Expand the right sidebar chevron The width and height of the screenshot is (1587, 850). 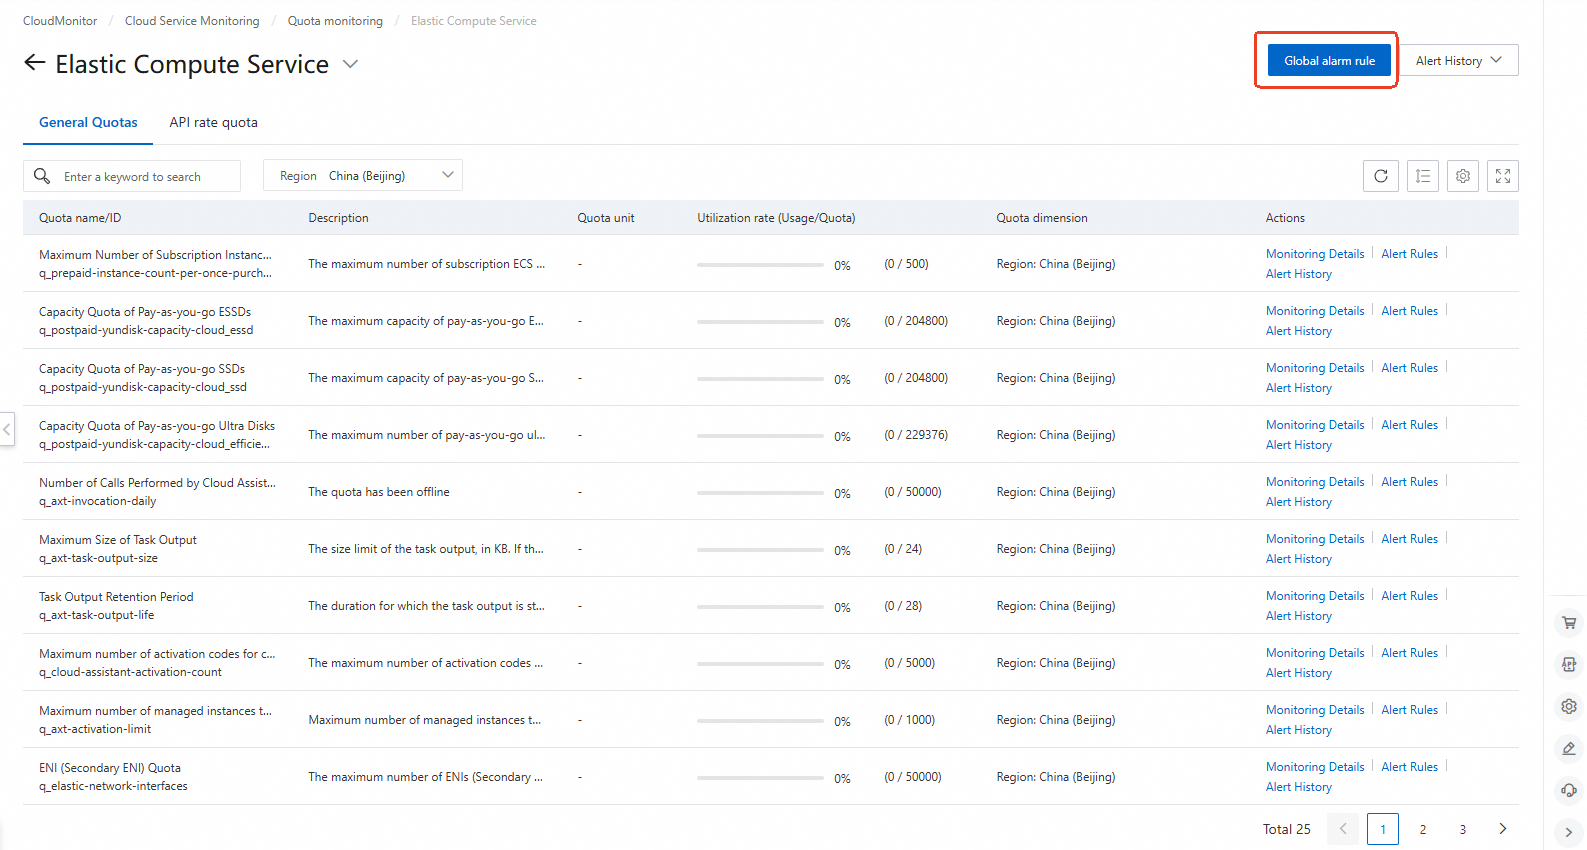1569,832
